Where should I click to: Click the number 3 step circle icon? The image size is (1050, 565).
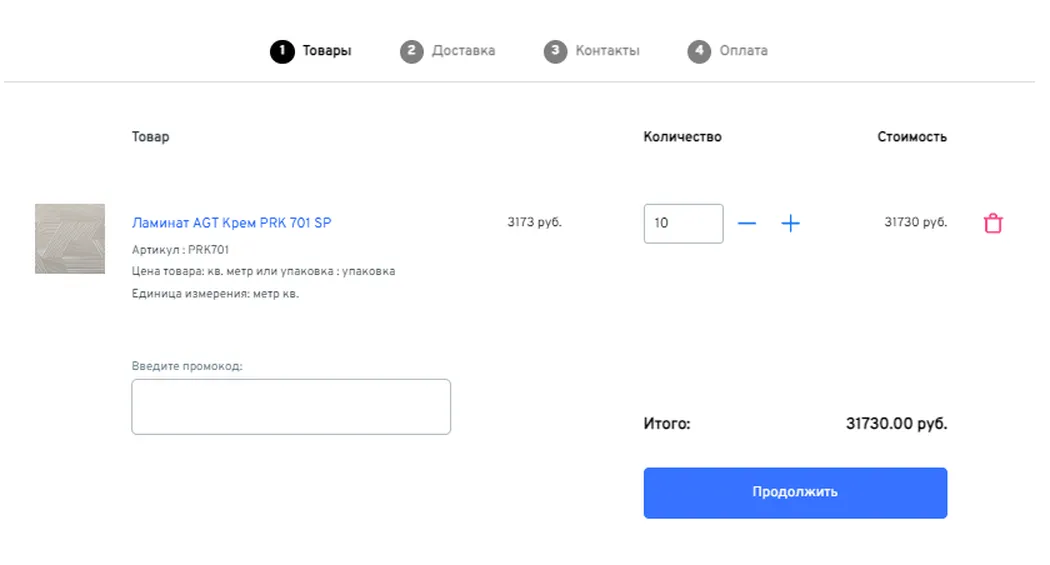pyautogui.click(x=555, y=51)
